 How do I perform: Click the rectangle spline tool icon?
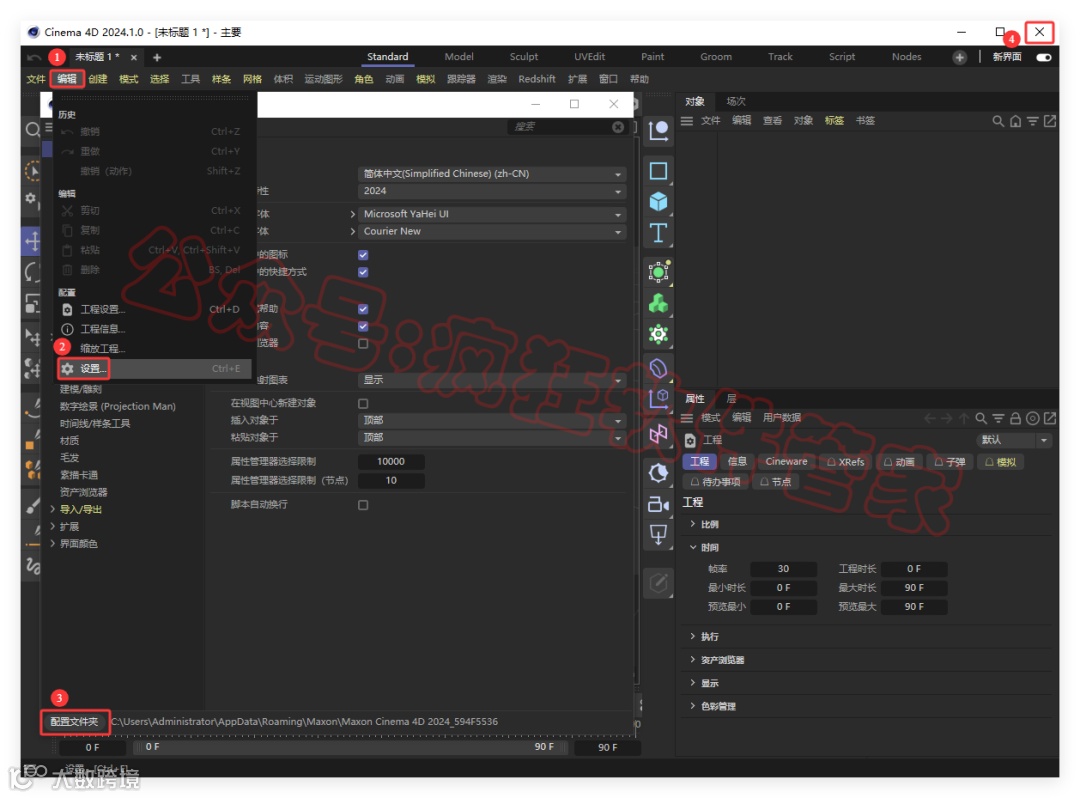(658, 171)
